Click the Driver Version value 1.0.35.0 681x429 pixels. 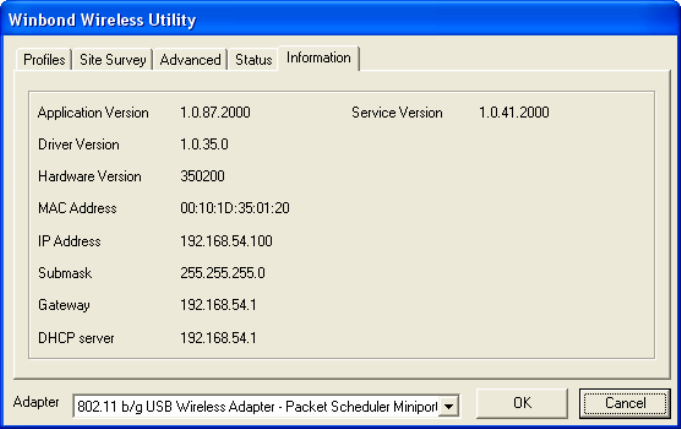tap(204, 145)
